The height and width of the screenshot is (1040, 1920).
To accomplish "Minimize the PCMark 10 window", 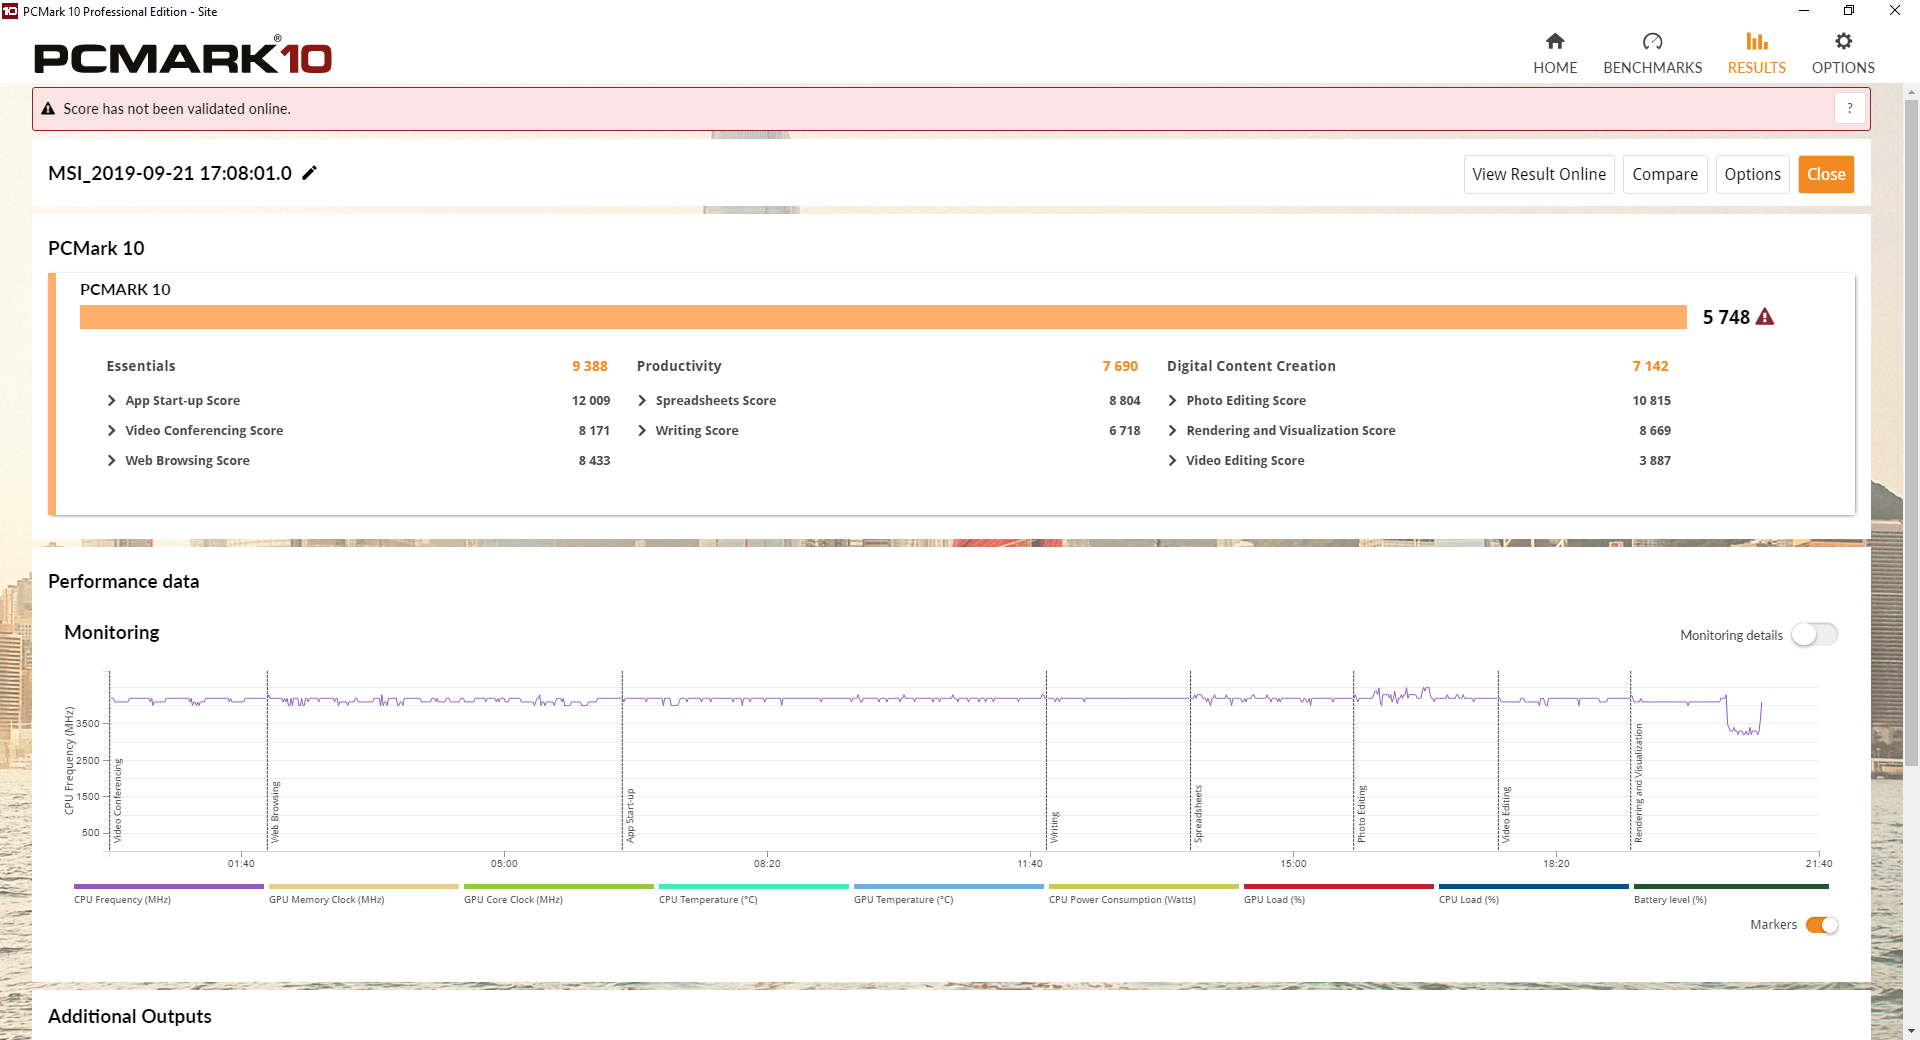I will 1804,11.
